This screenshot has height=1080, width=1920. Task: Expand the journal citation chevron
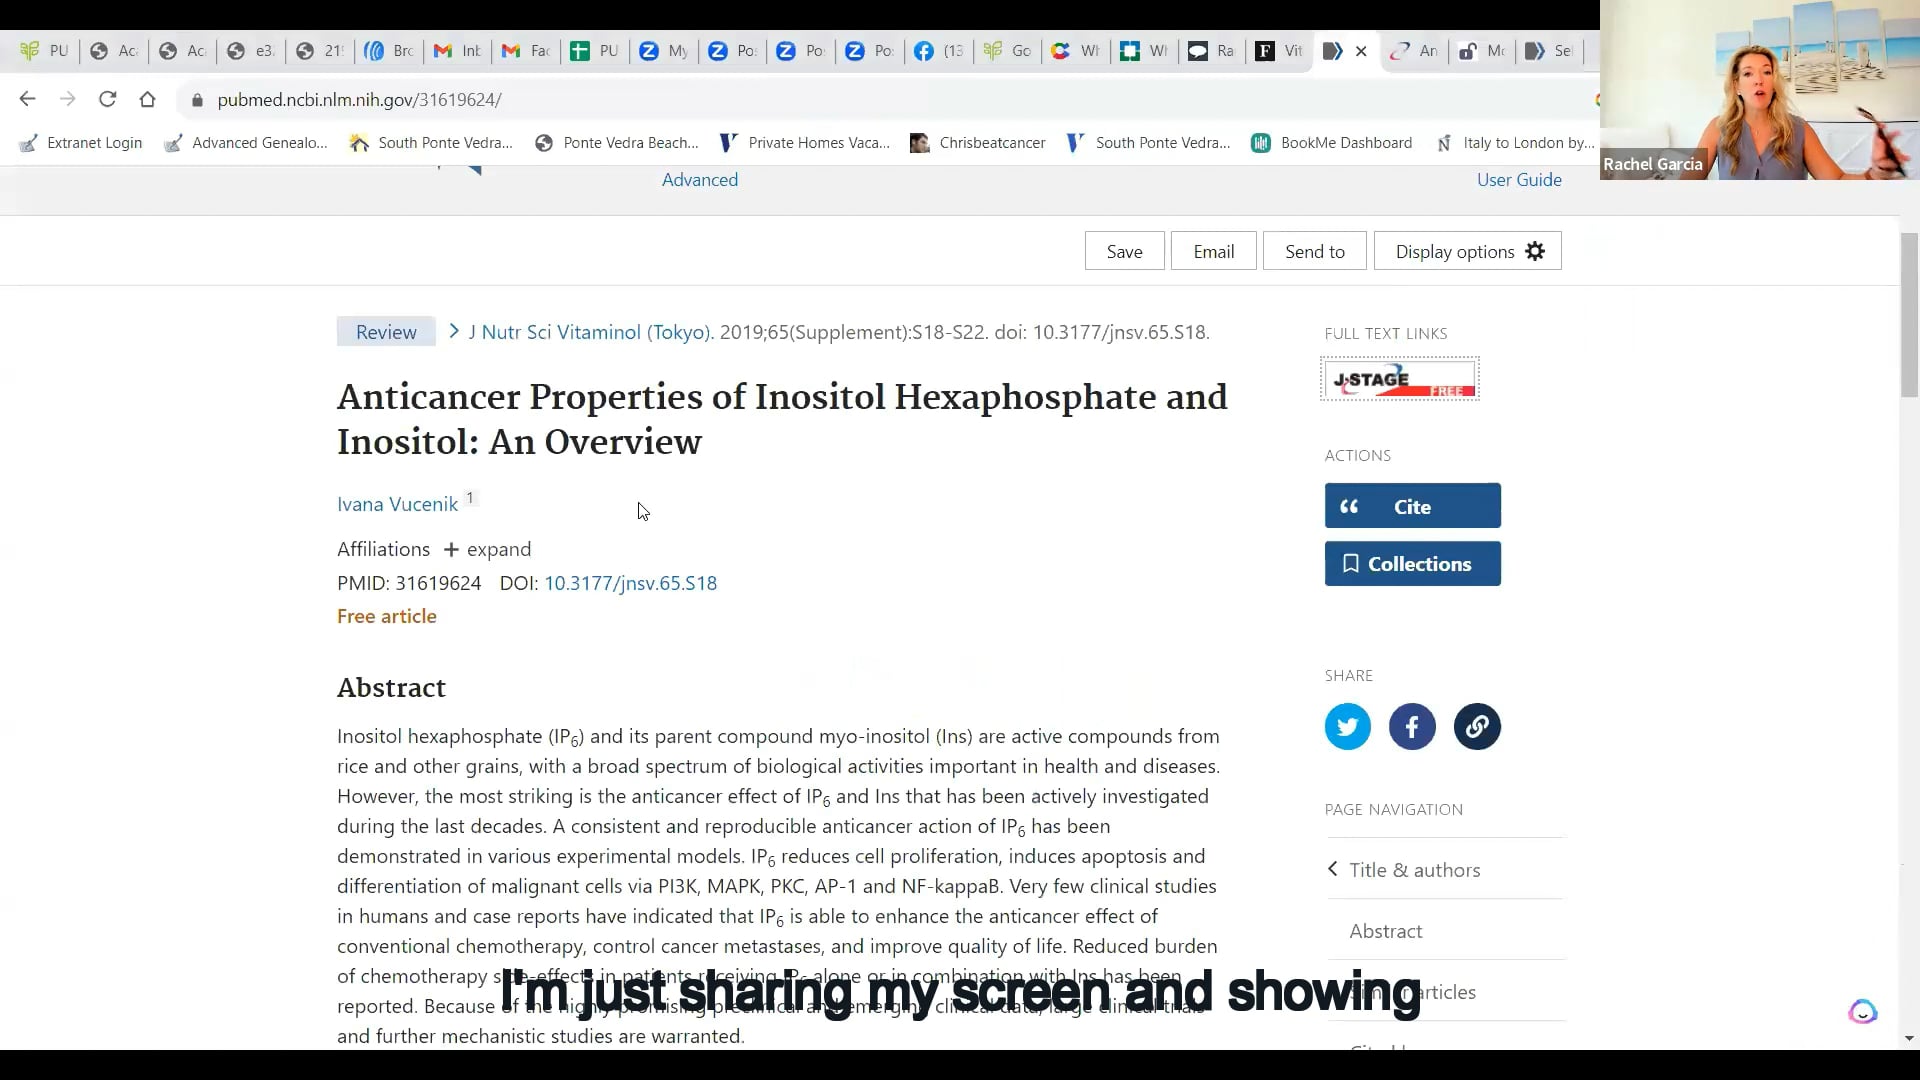coord(454,331)
